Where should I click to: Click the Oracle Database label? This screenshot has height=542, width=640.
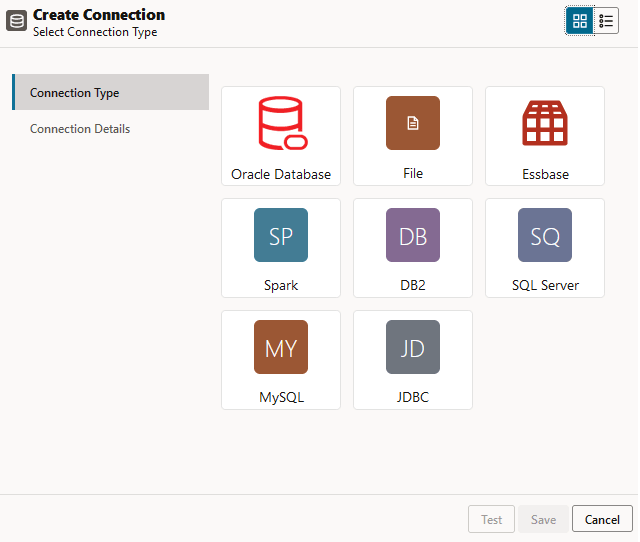(281, 174)
